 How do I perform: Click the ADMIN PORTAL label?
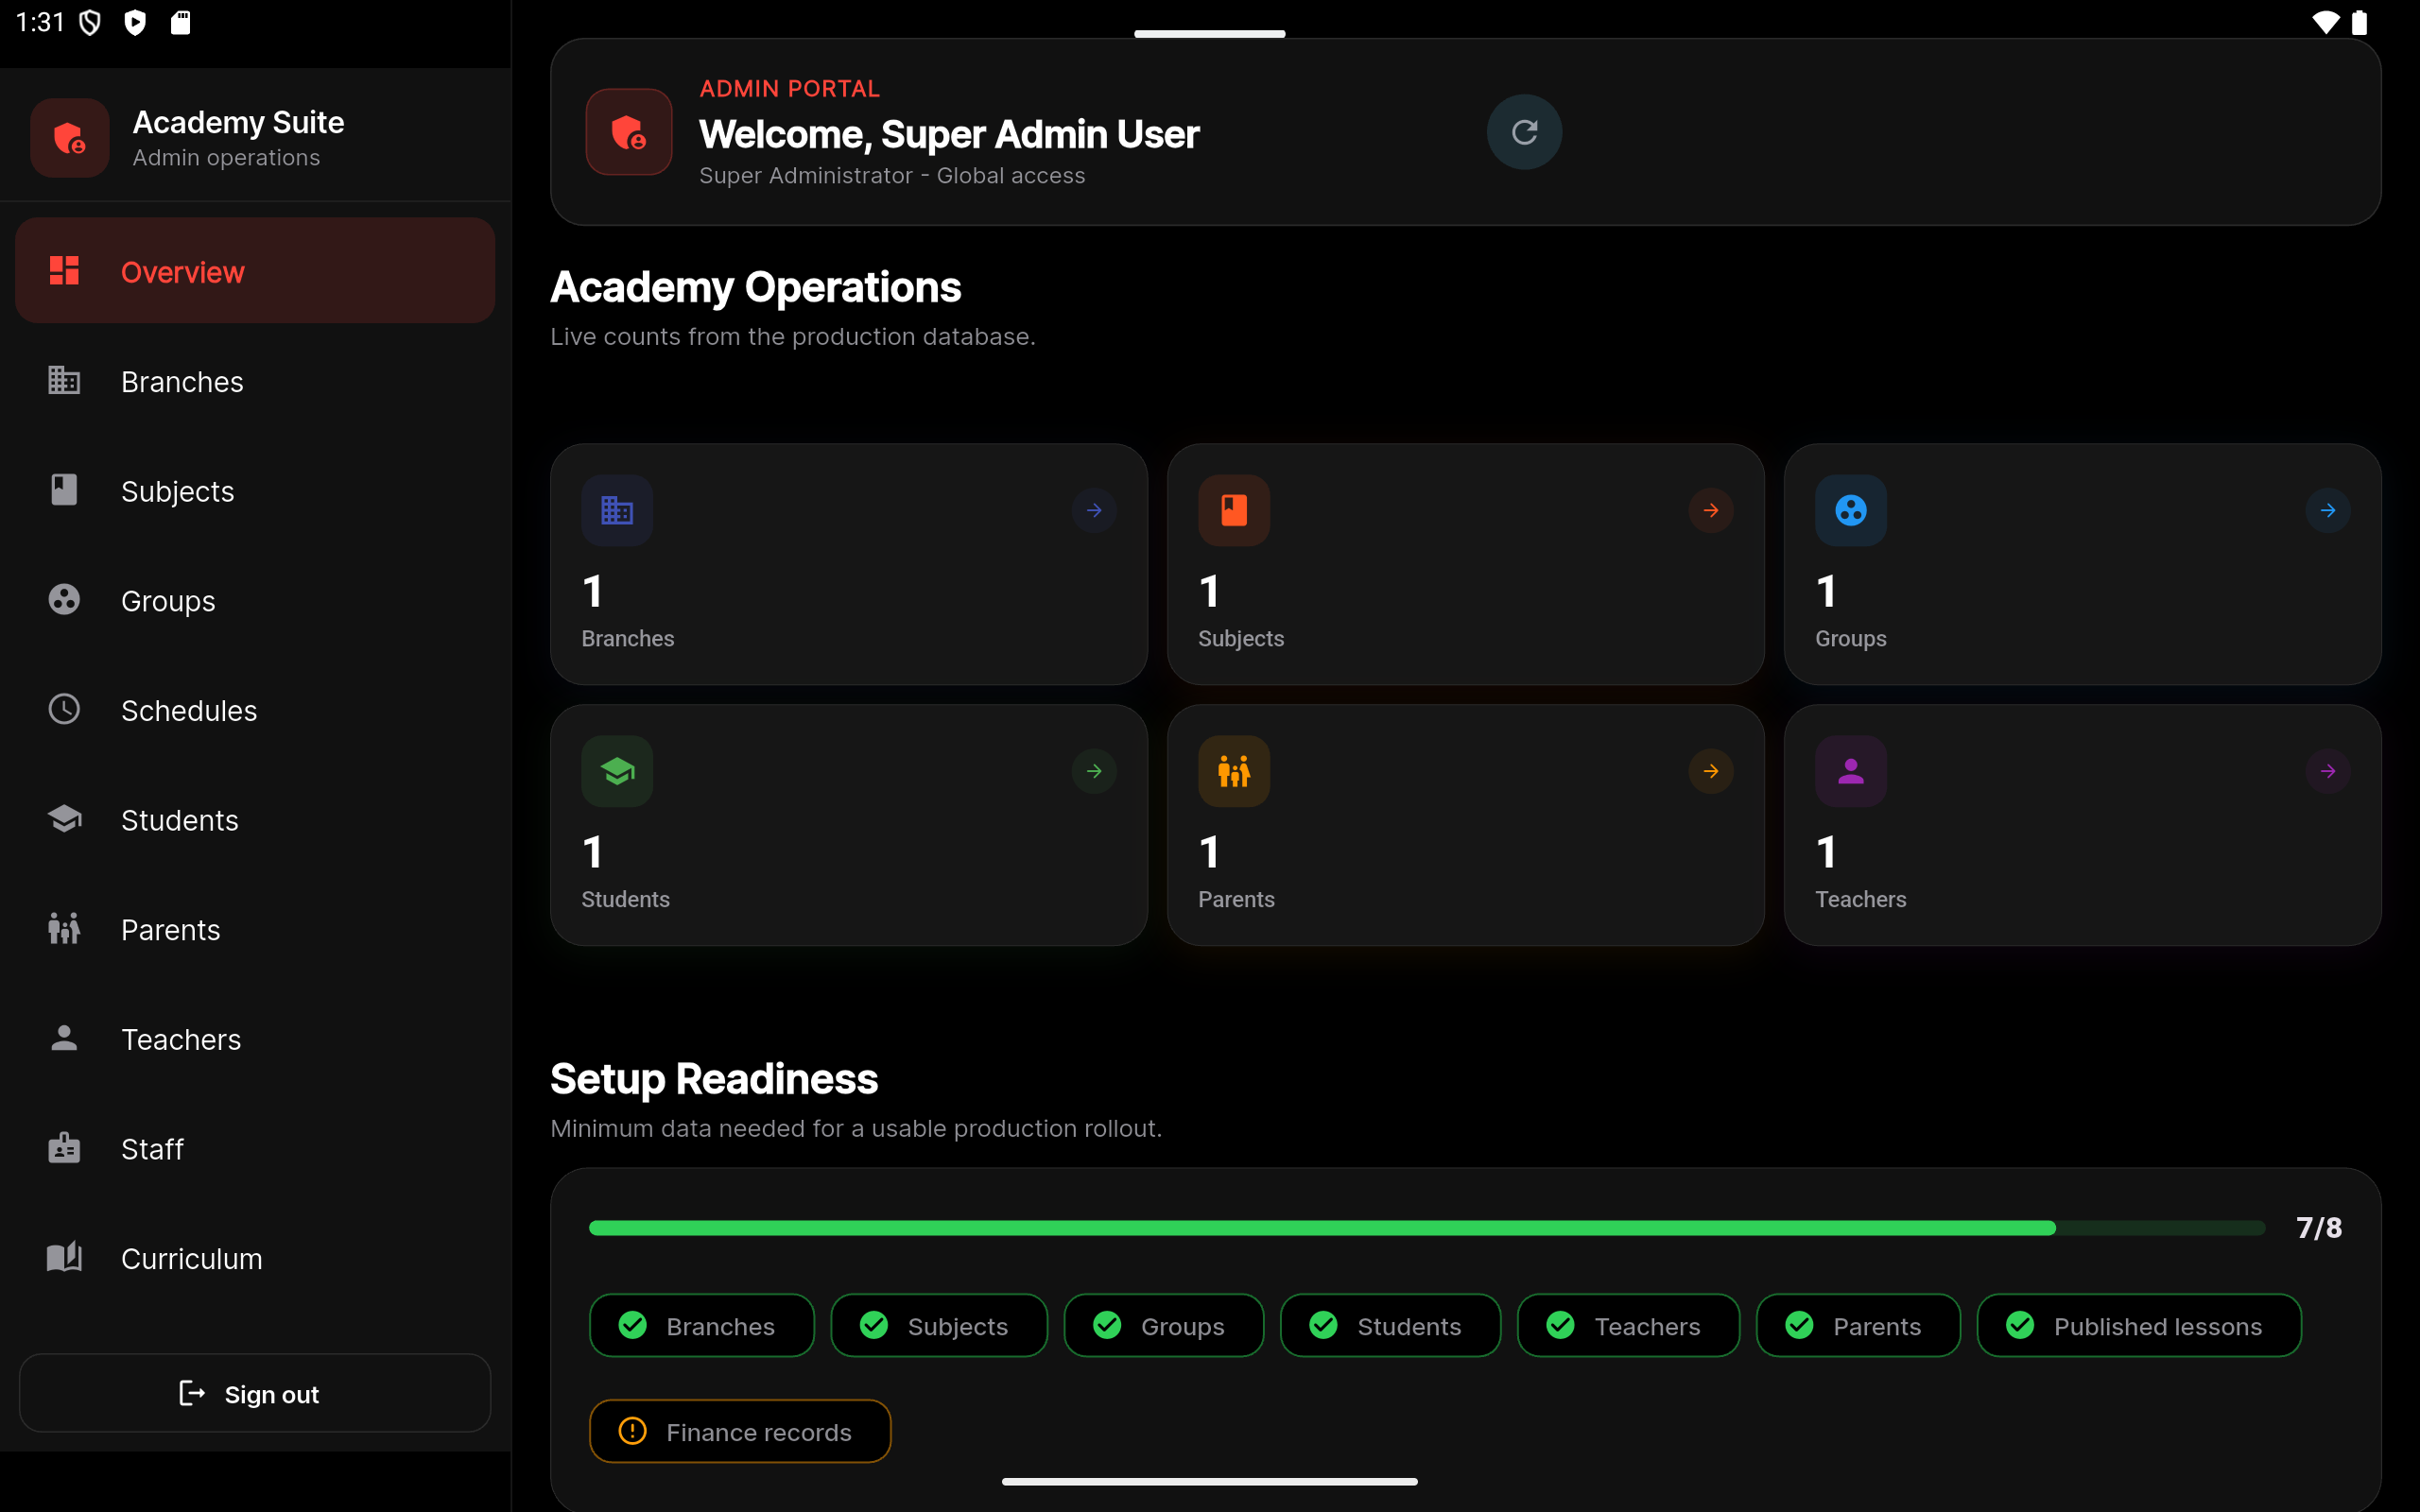coord(789,88)
